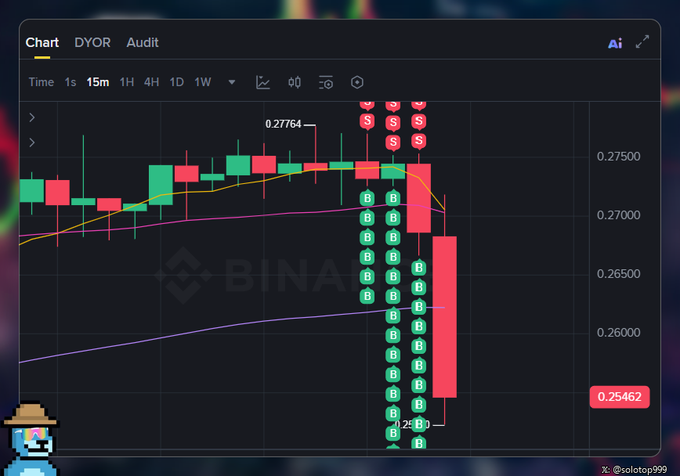Open the indicators chart icon
680x476 pixels.
tap(263, 82)
